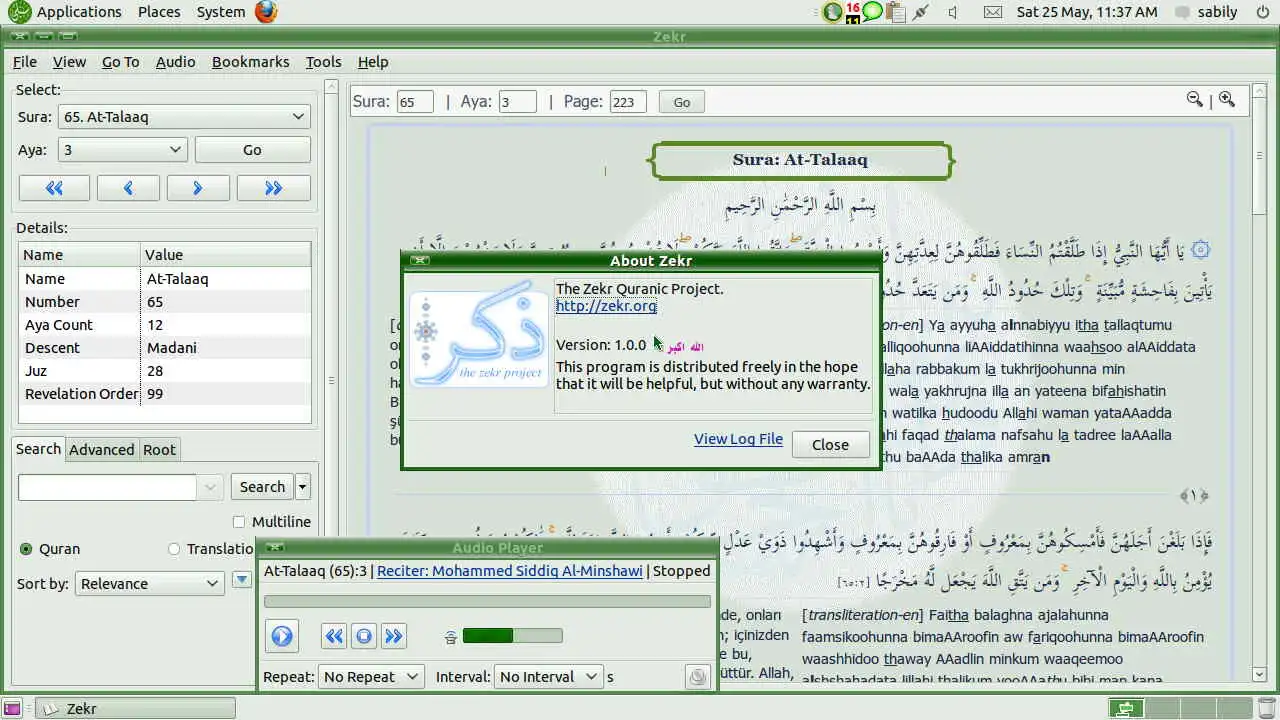The height and width of the screenshot is (720, 1280).
Task: Click the Name column header in Details
Action: [x=79, y=255]
